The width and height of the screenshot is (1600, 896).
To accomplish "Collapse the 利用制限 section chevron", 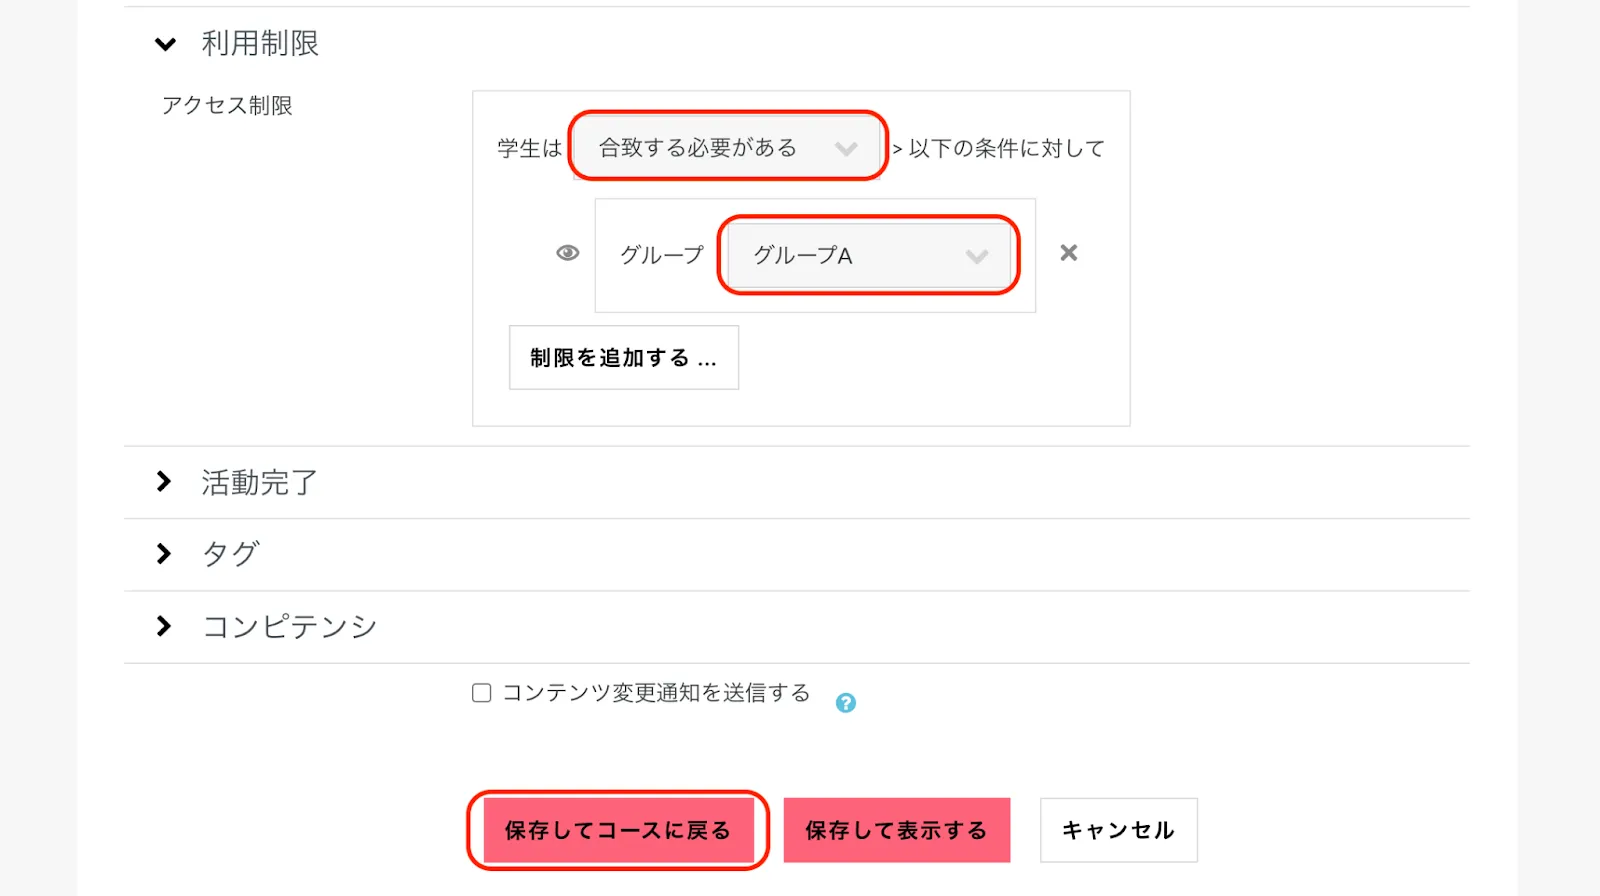I will point(165,44).
